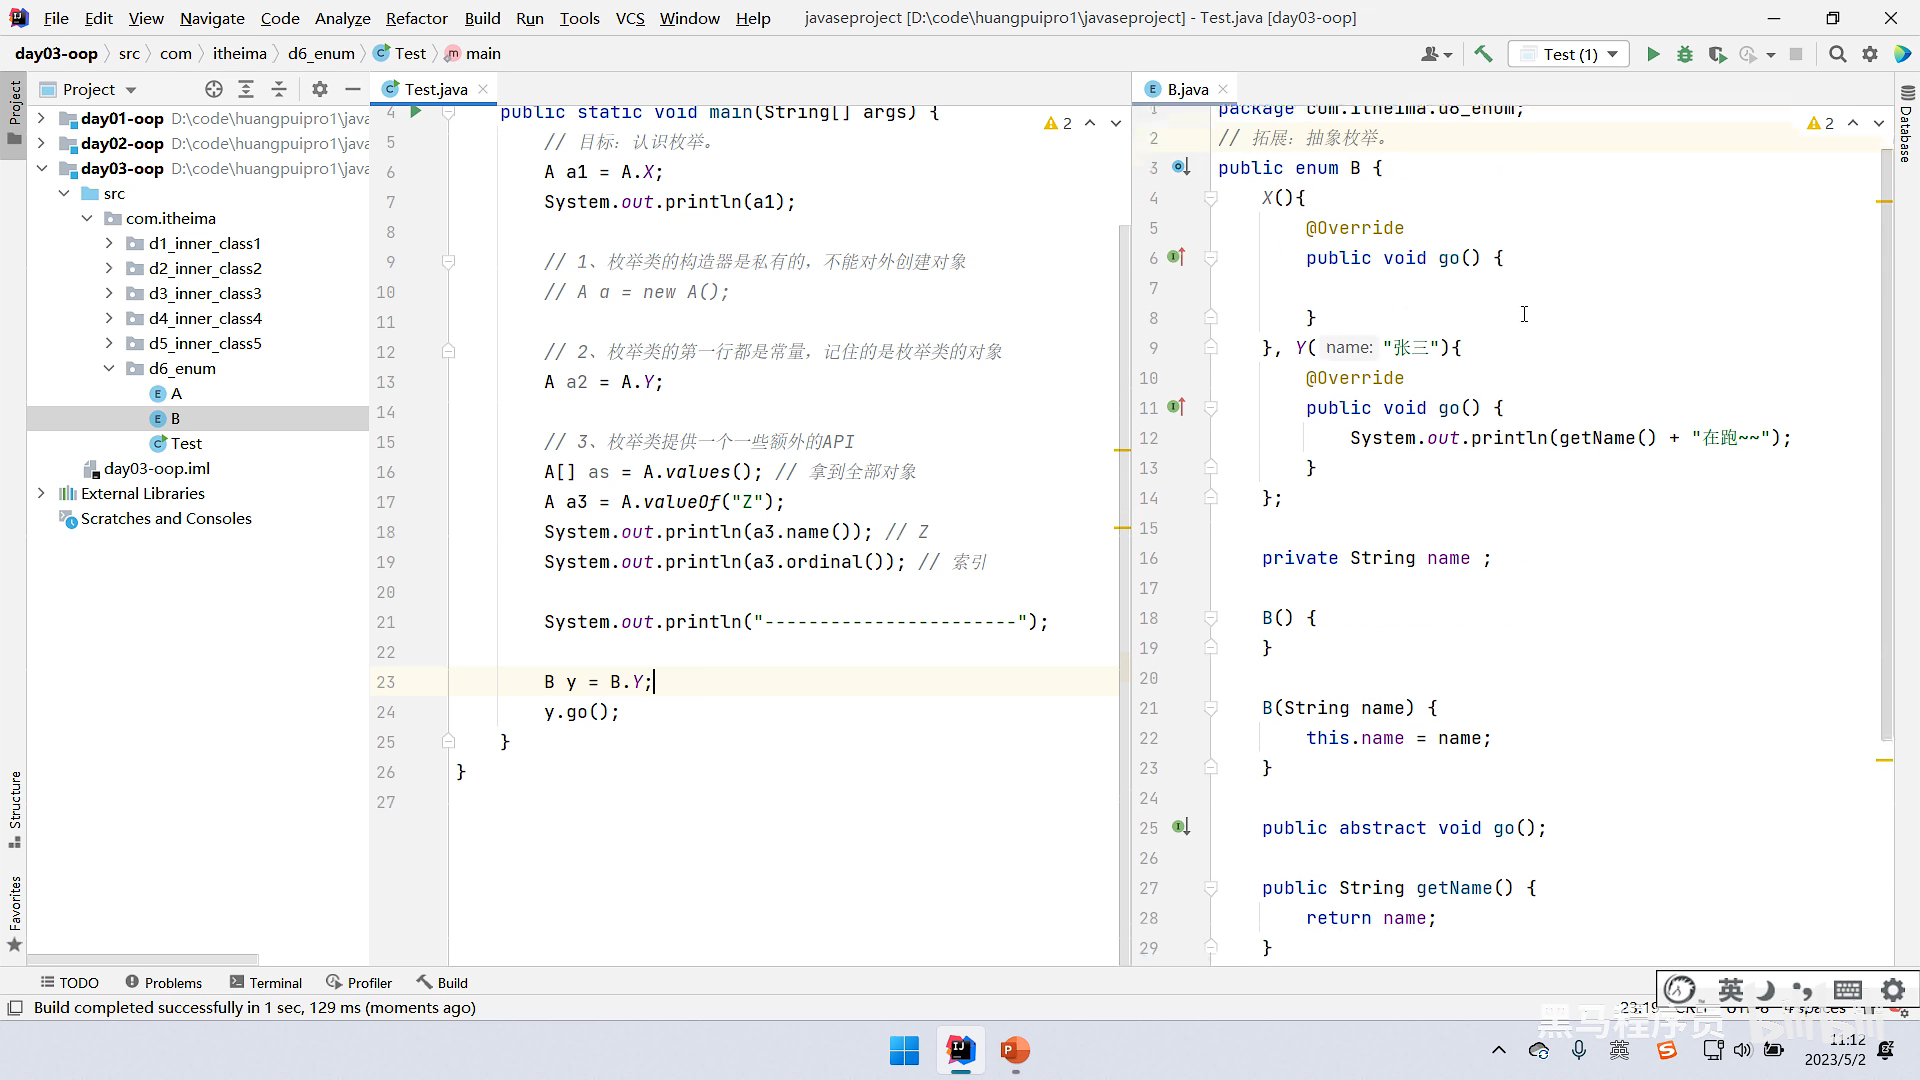Toggle the Database side panel
Image resolution: width=1920 pixels, height=1080 pixels.
pos(1906,125)
